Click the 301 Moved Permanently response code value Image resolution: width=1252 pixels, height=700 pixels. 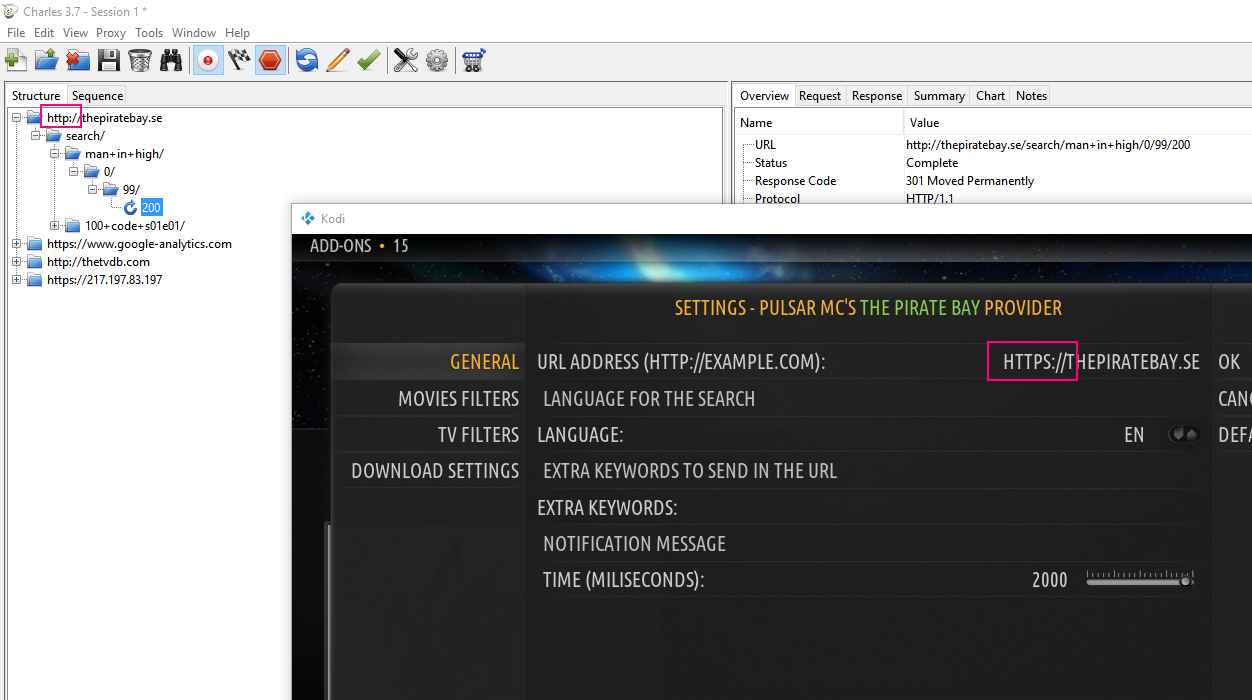pos(970,181)
